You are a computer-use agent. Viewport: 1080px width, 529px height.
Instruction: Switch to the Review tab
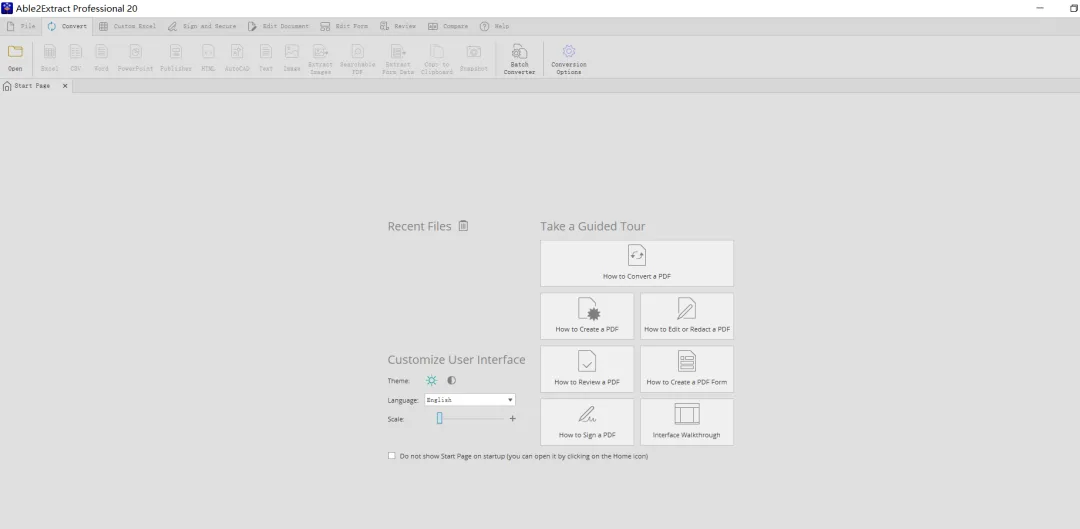click(398, 26)
